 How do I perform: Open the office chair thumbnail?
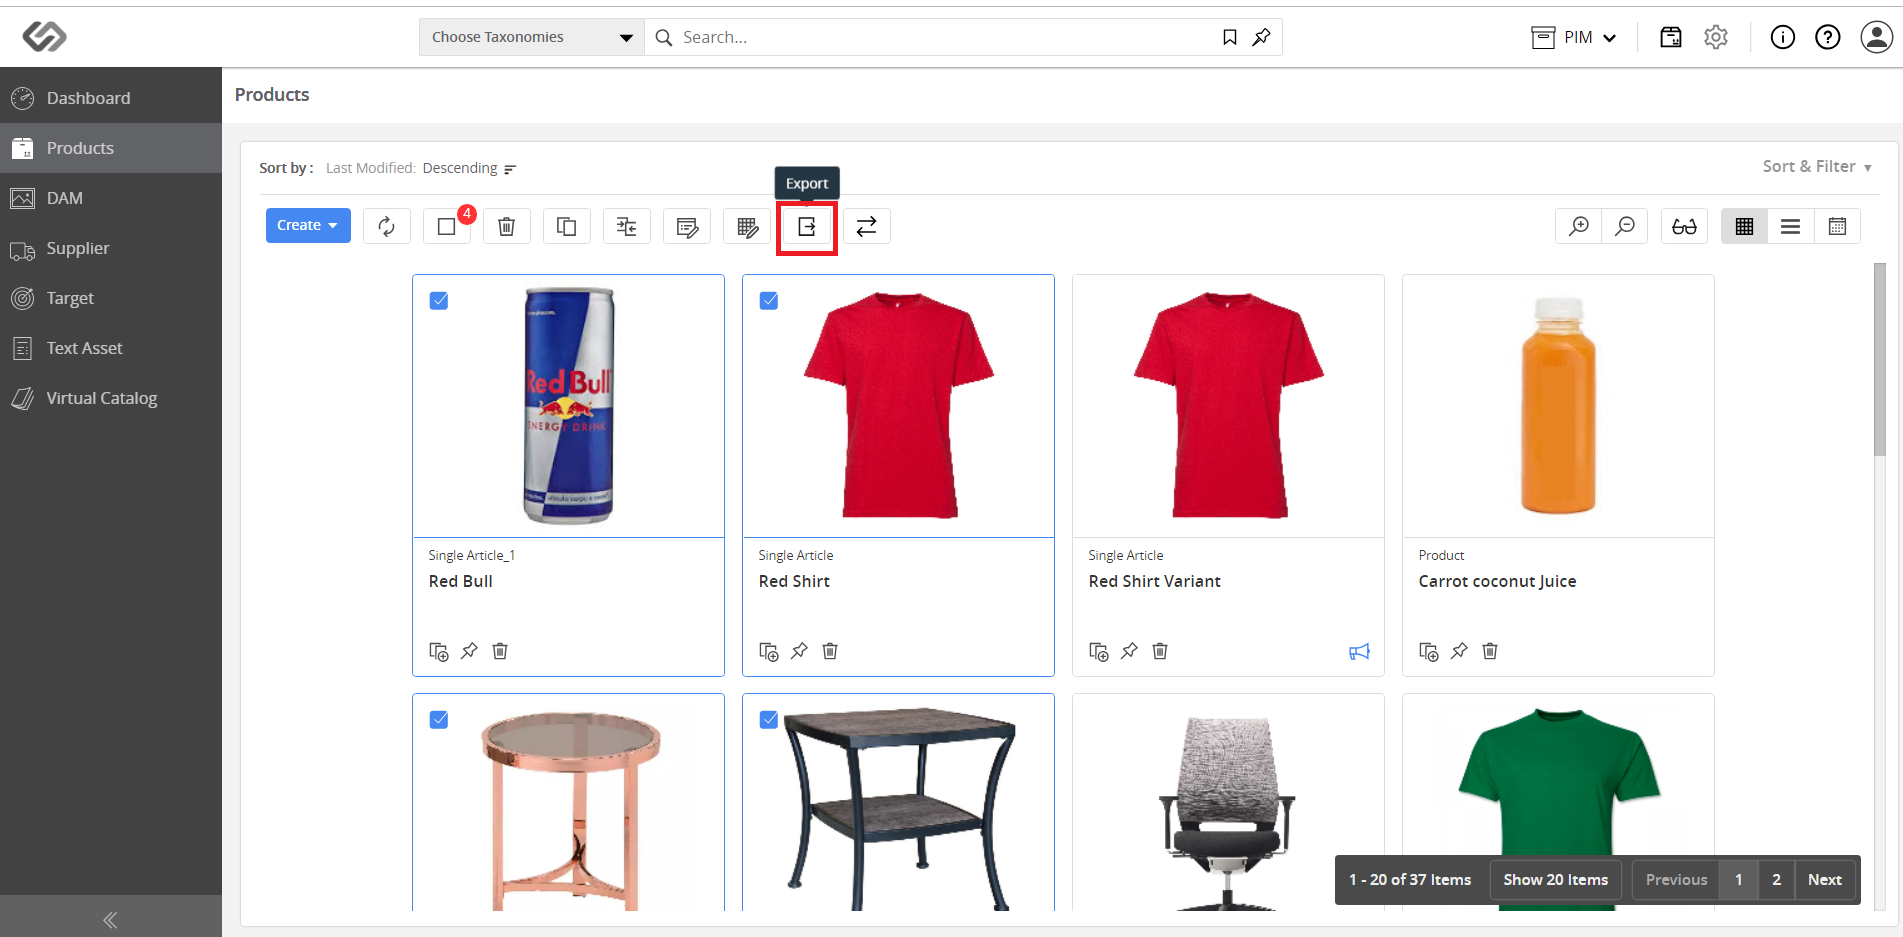point(1228,812)
